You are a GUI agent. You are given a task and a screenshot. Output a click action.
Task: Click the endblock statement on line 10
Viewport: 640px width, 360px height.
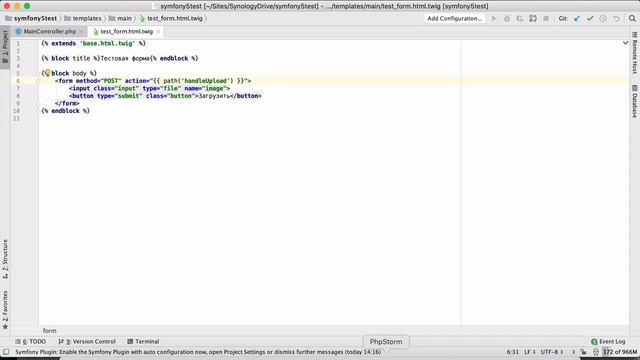point(65,111)
